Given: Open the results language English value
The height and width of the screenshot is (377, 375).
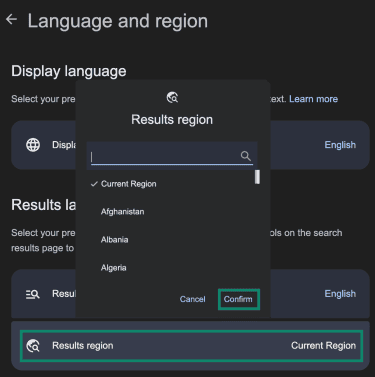Looking at the screenshot, I should (340, 294).
